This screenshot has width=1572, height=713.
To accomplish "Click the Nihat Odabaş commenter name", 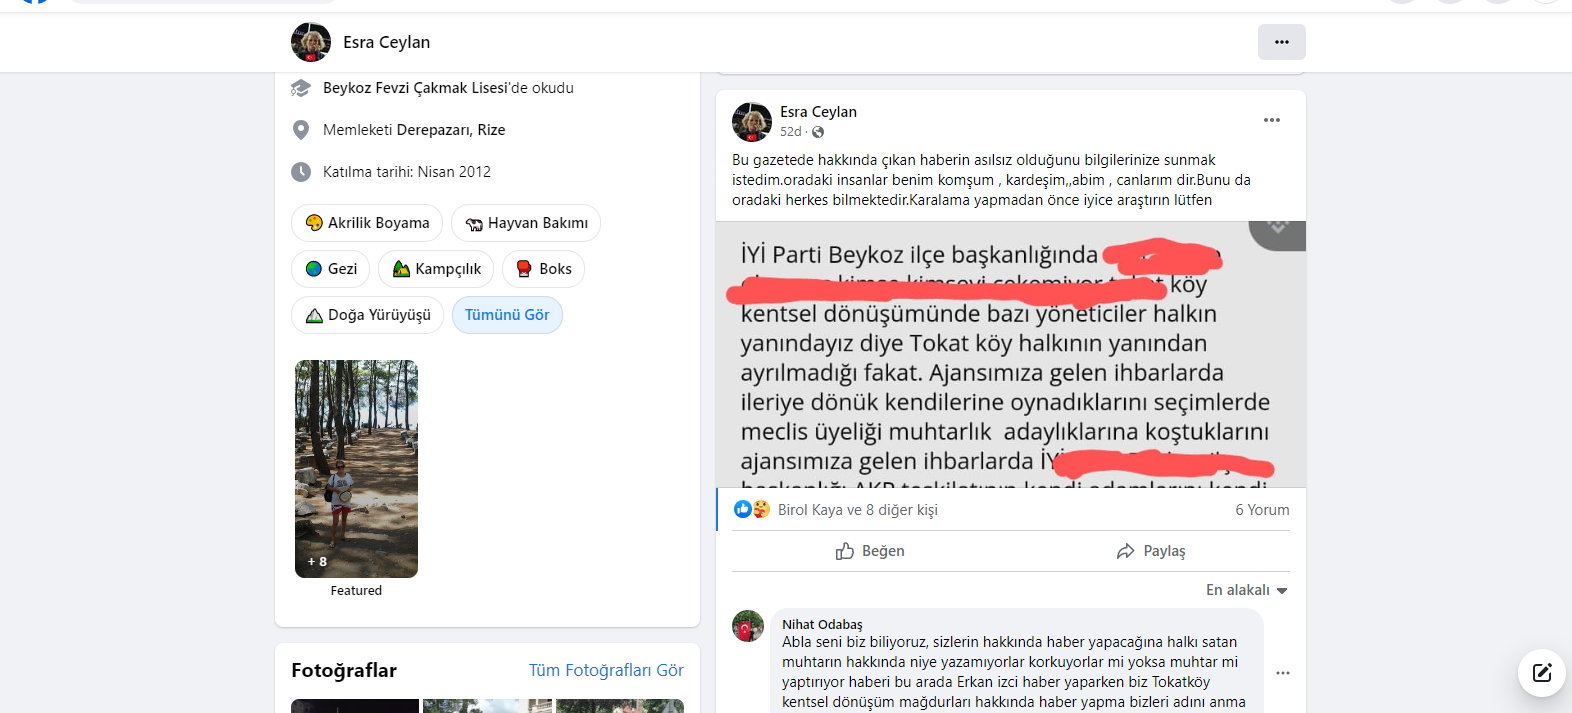I will [x=822, y=624].
